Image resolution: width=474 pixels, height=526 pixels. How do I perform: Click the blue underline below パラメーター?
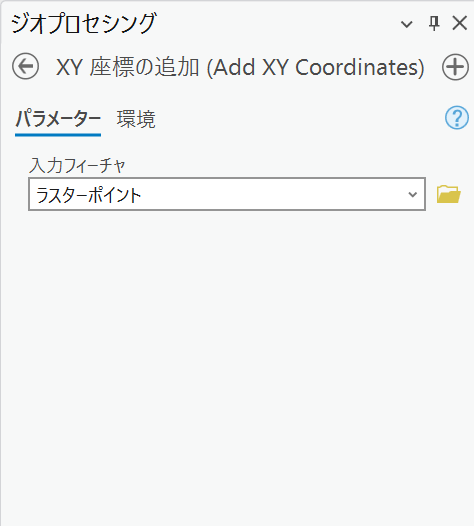coord(58,135)
